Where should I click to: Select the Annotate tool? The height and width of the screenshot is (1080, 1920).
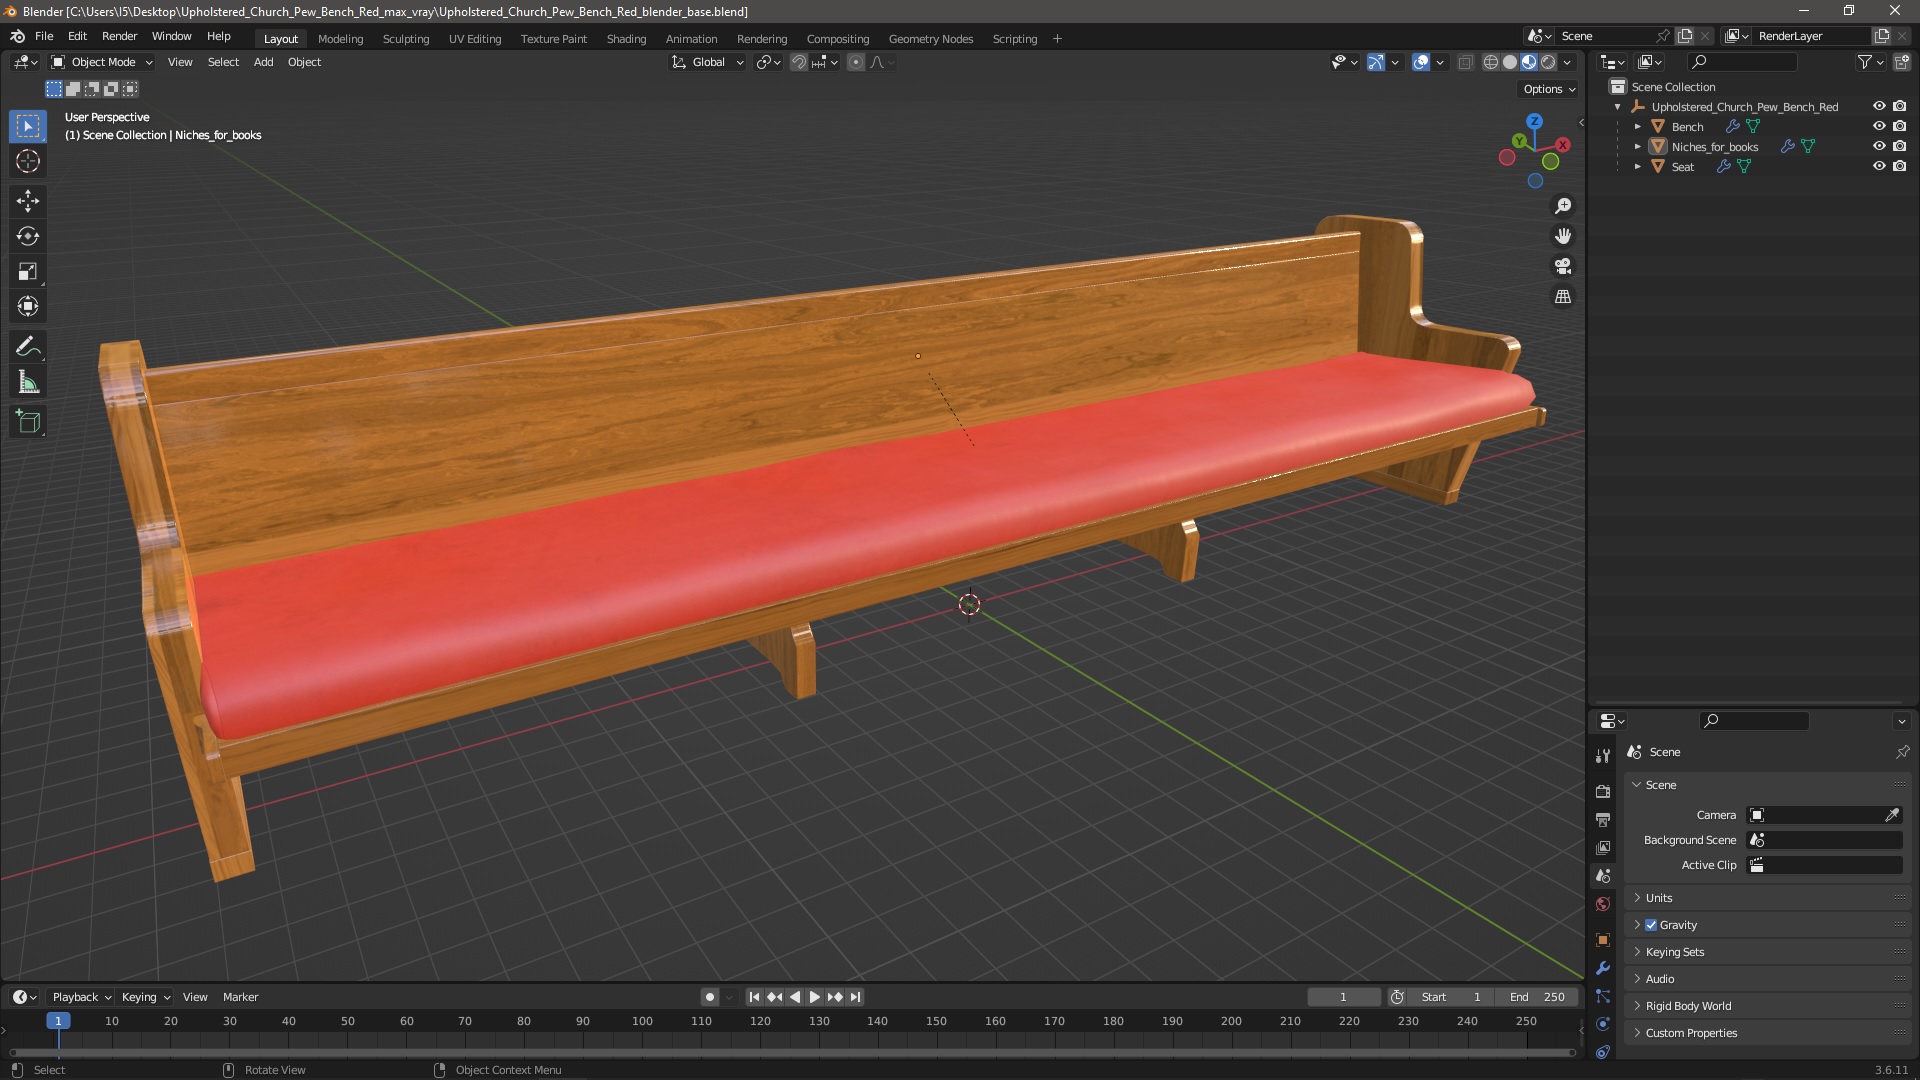tap(28, 347)
